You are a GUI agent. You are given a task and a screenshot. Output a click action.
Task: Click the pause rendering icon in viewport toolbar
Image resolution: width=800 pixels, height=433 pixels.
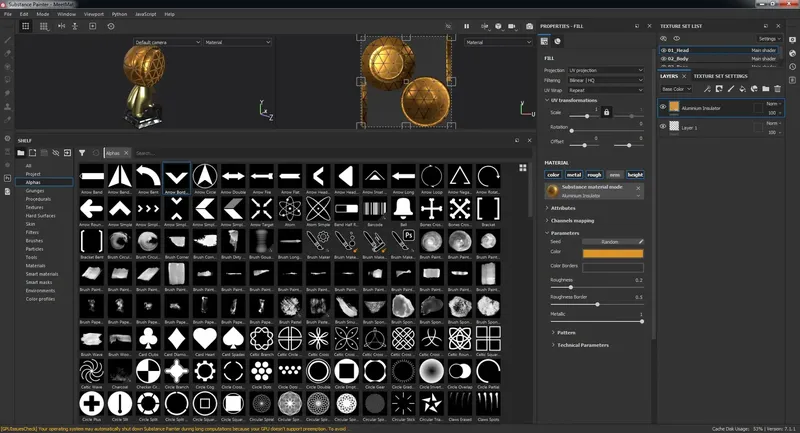coord(466,25)
